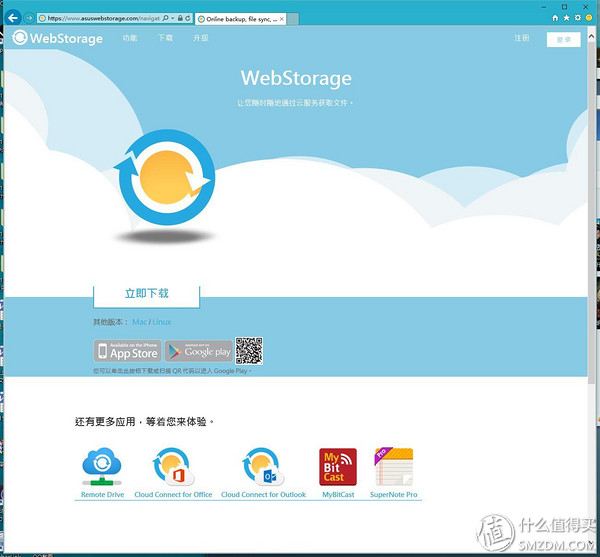Open the Mac version link
This screenshot has height=557, width=600.
click(139, 322)
